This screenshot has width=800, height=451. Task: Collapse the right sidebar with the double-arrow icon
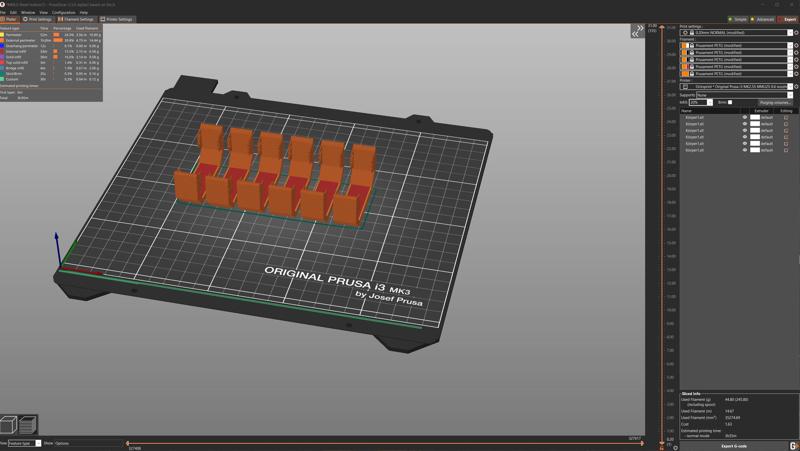click(x=637, y=31)
